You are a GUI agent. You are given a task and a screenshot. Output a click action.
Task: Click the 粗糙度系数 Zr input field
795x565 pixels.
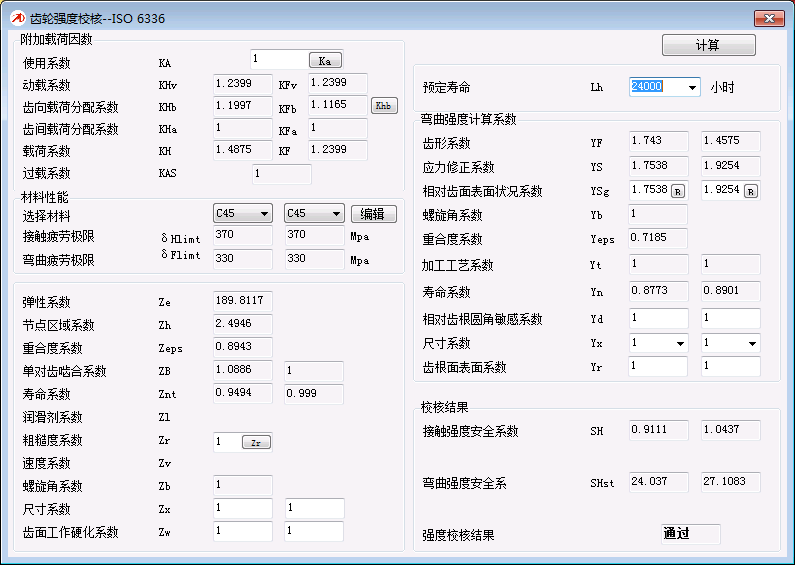pos(228,442)
